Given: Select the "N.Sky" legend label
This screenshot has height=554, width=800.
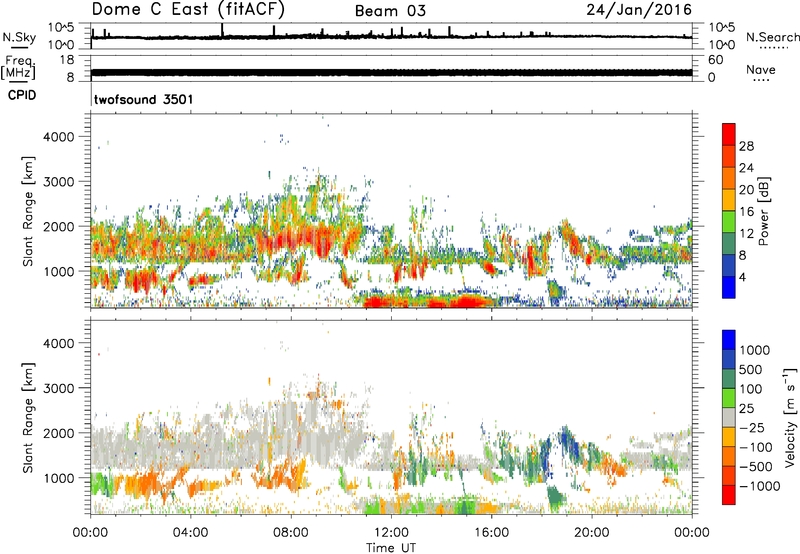Looking at the screenshot, I should pos(19,37).
